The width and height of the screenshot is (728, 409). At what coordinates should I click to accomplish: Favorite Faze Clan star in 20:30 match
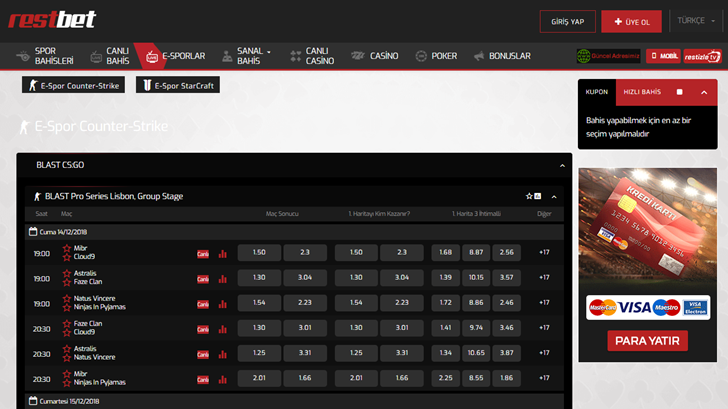click(x=67, y=324)
